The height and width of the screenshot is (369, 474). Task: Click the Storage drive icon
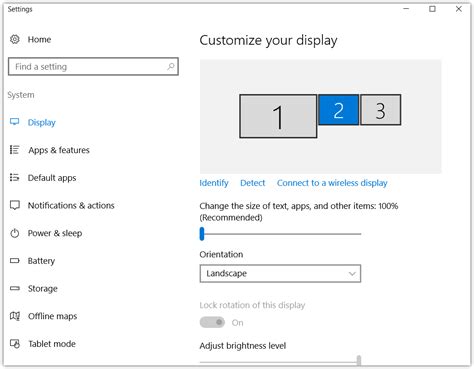(x=15, y=288)
